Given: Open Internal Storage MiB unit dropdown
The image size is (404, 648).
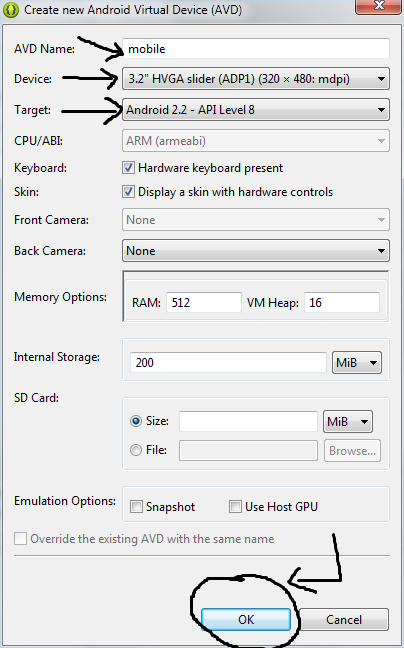Looking at the screenshot, I should point(357,362).
